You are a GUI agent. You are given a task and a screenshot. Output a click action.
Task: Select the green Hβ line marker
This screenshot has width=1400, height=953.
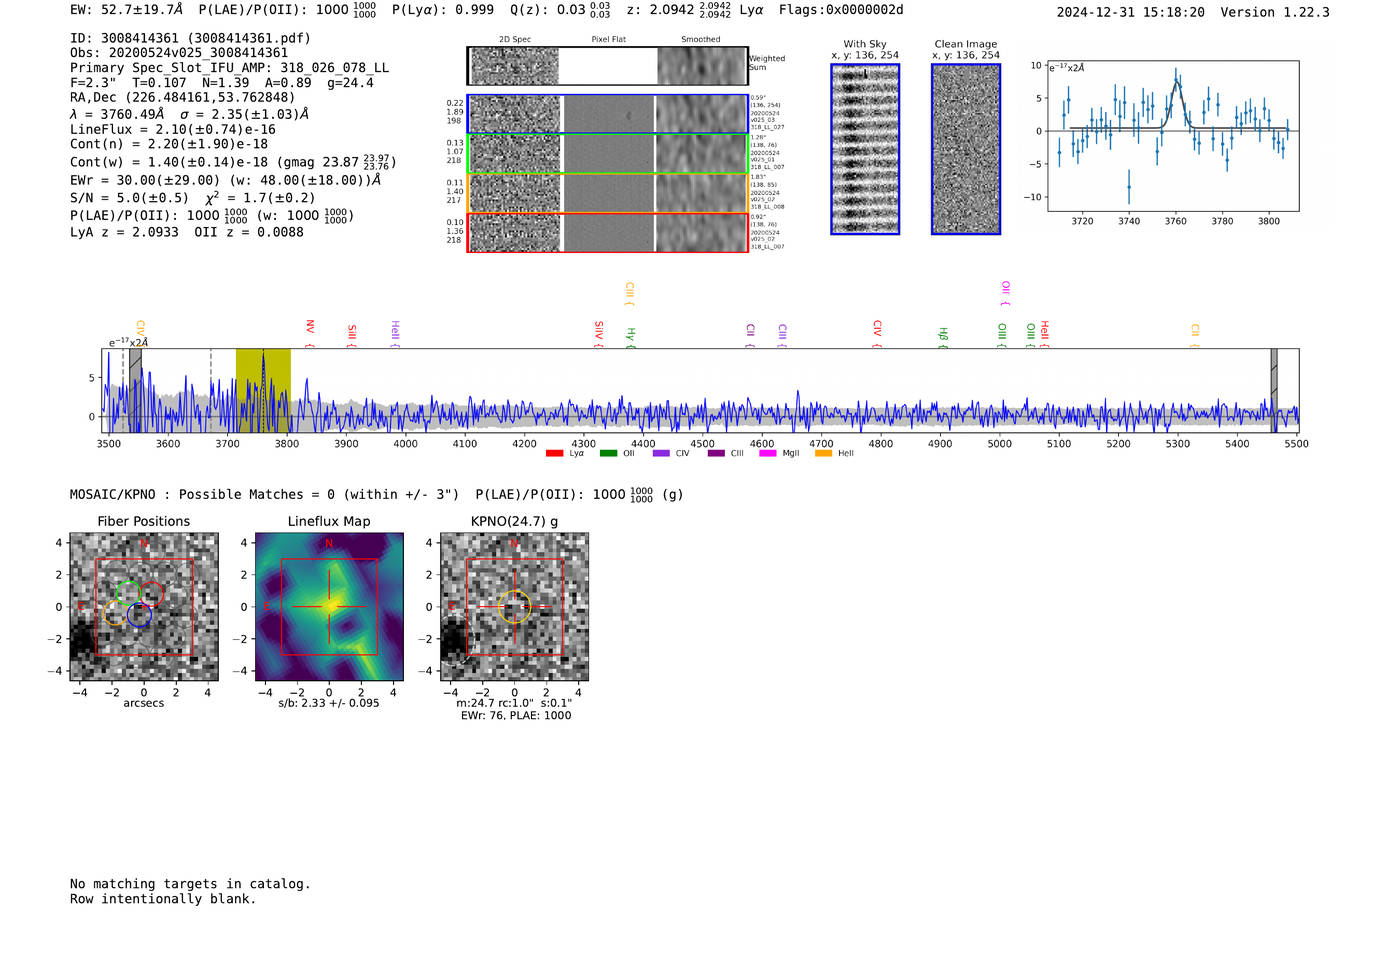point(943,337)
